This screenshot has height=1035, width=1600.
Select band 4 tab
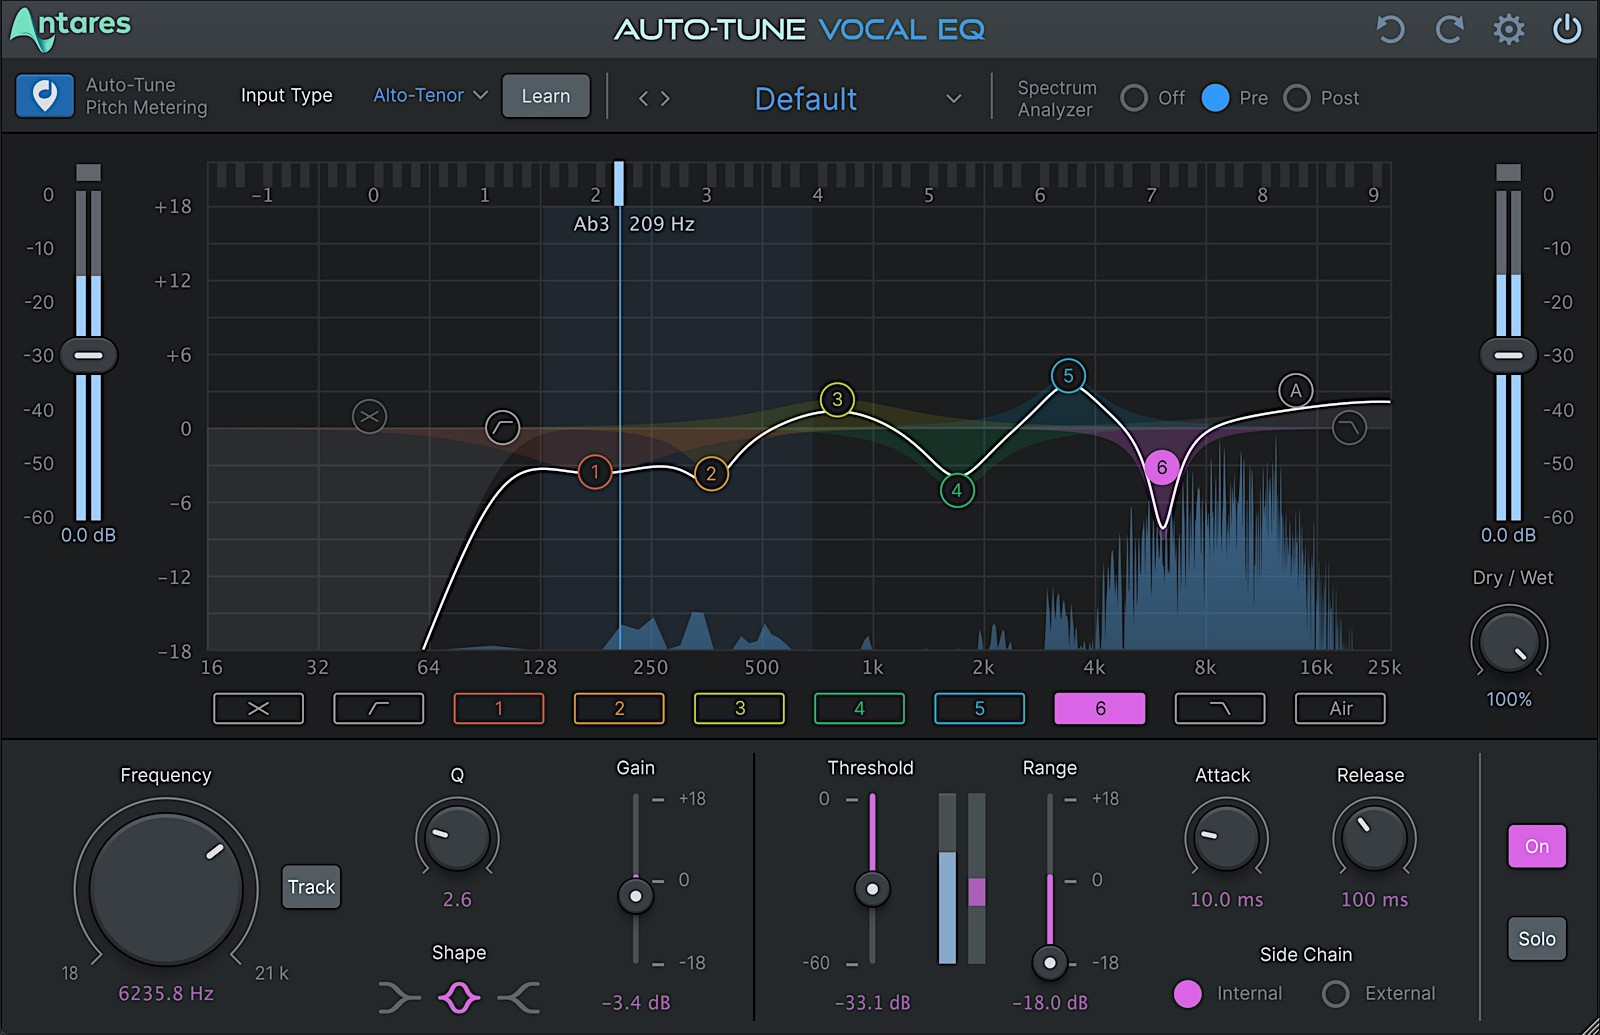click(859, 708)
